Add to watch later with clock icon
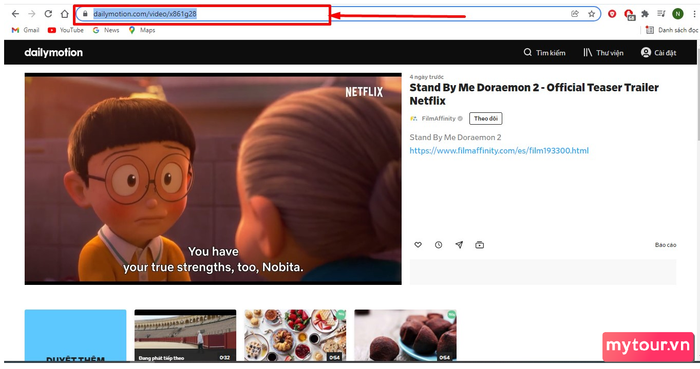The height and width of the screenshot is (369, 700). [x=438, y=245]
